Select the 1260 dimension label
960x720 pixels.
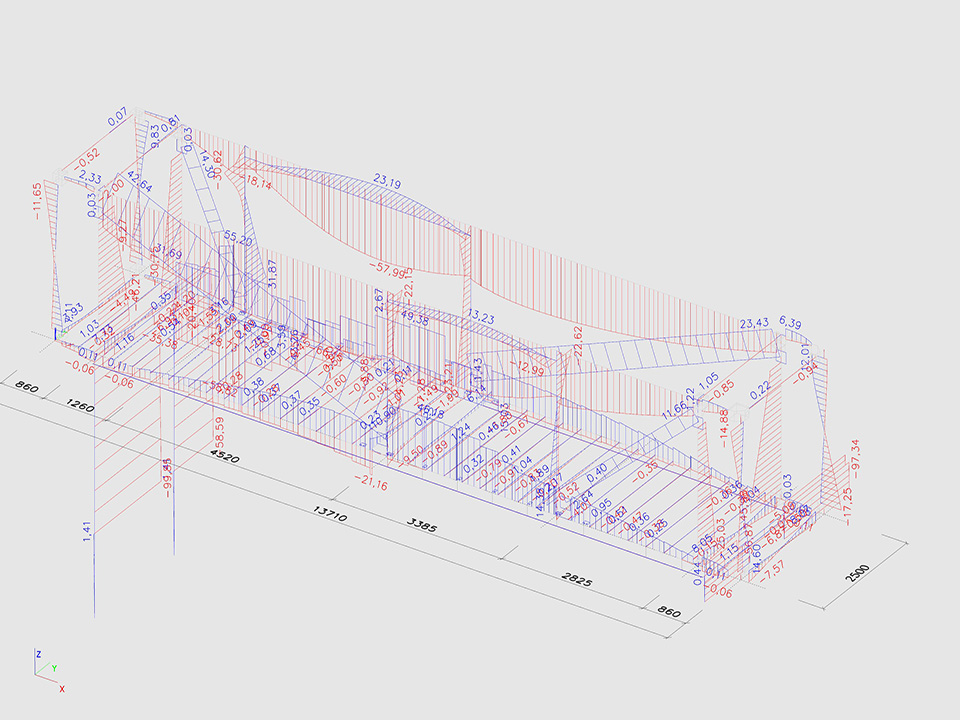point(84,409)
